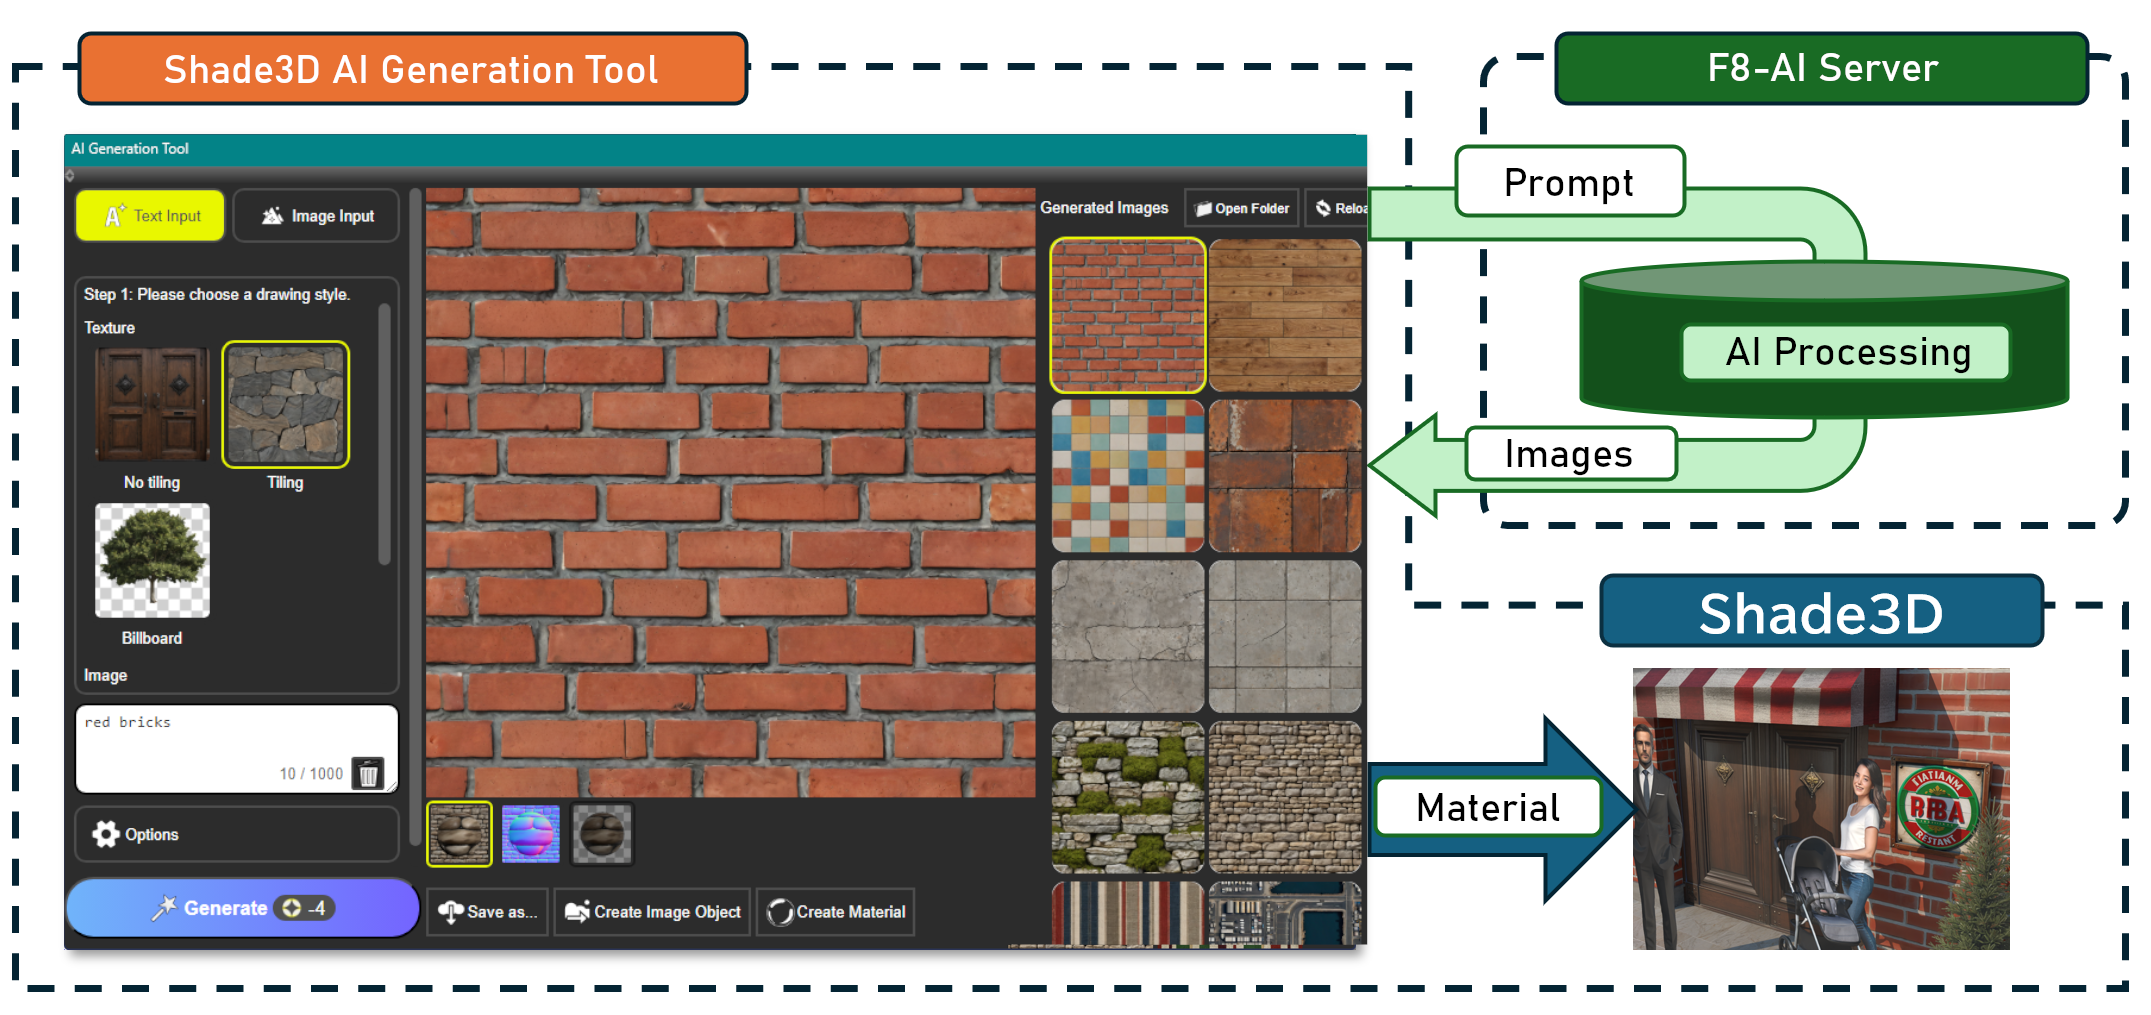Select the No tiling texture style
This screenshot has height=1015, width=2151.
click(152, 404)
